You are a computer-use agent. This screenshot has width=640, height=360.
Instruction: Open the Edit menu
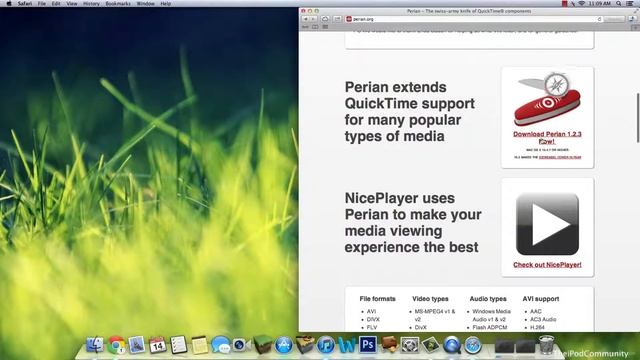click(x=56, y=4)
